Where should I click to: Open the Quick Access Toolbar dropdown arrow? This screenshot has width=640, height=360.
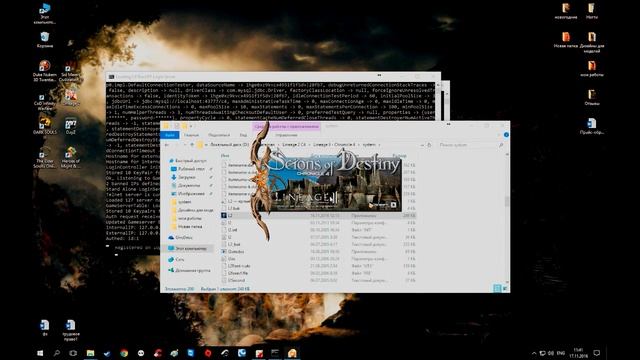(191, 126)
